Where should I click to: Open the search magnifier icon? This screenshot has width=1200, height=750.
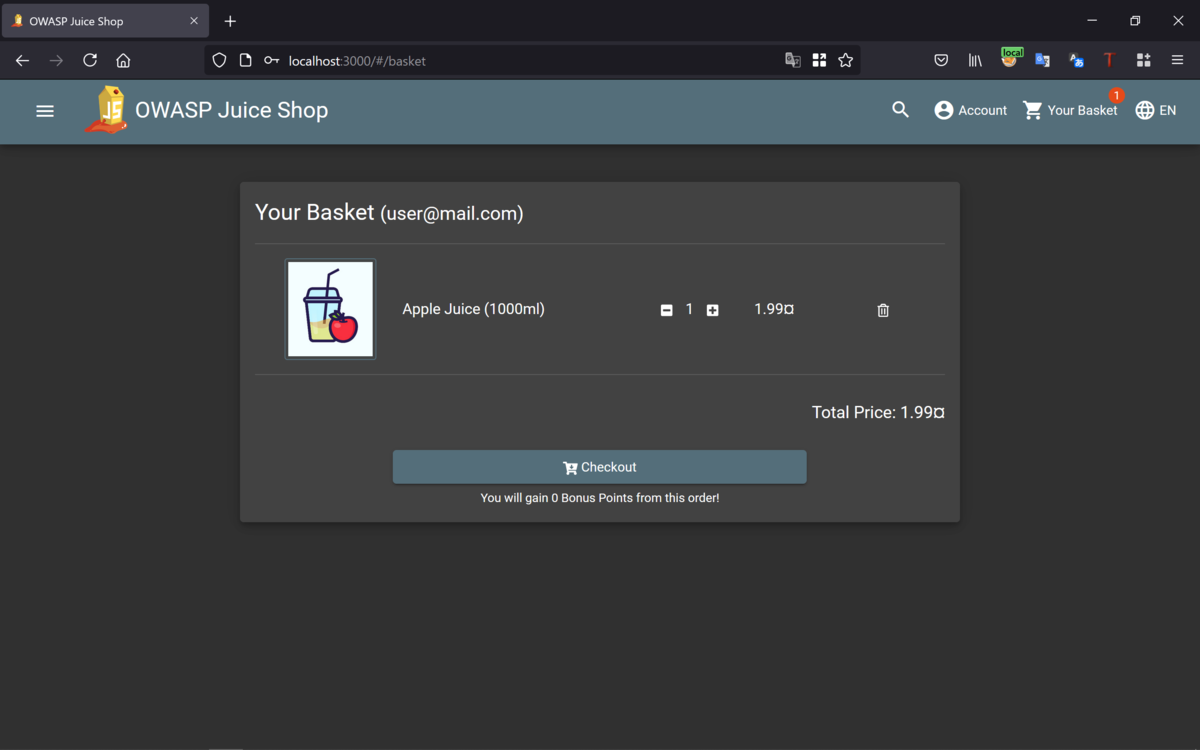[x=900, y=110]
